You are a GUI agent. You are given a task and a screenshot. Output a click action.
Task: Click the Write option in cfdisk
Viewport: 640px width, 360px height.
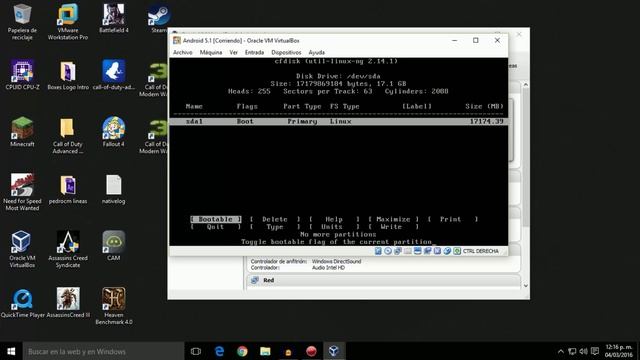coord(393,227)
